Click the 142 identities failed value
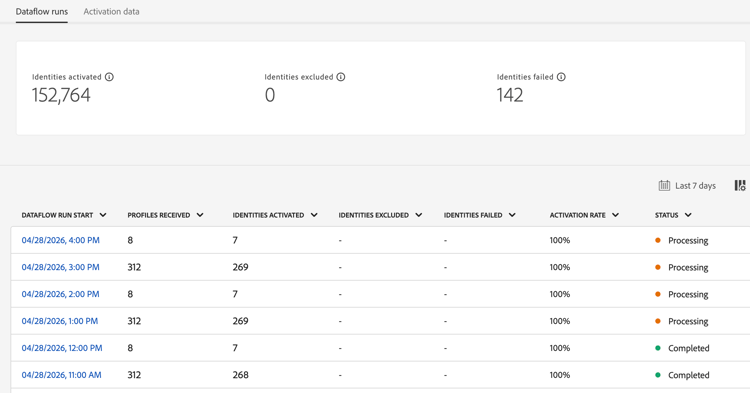Screen dimensions: 750x393 pyautogui.click(x=510, y=95)
